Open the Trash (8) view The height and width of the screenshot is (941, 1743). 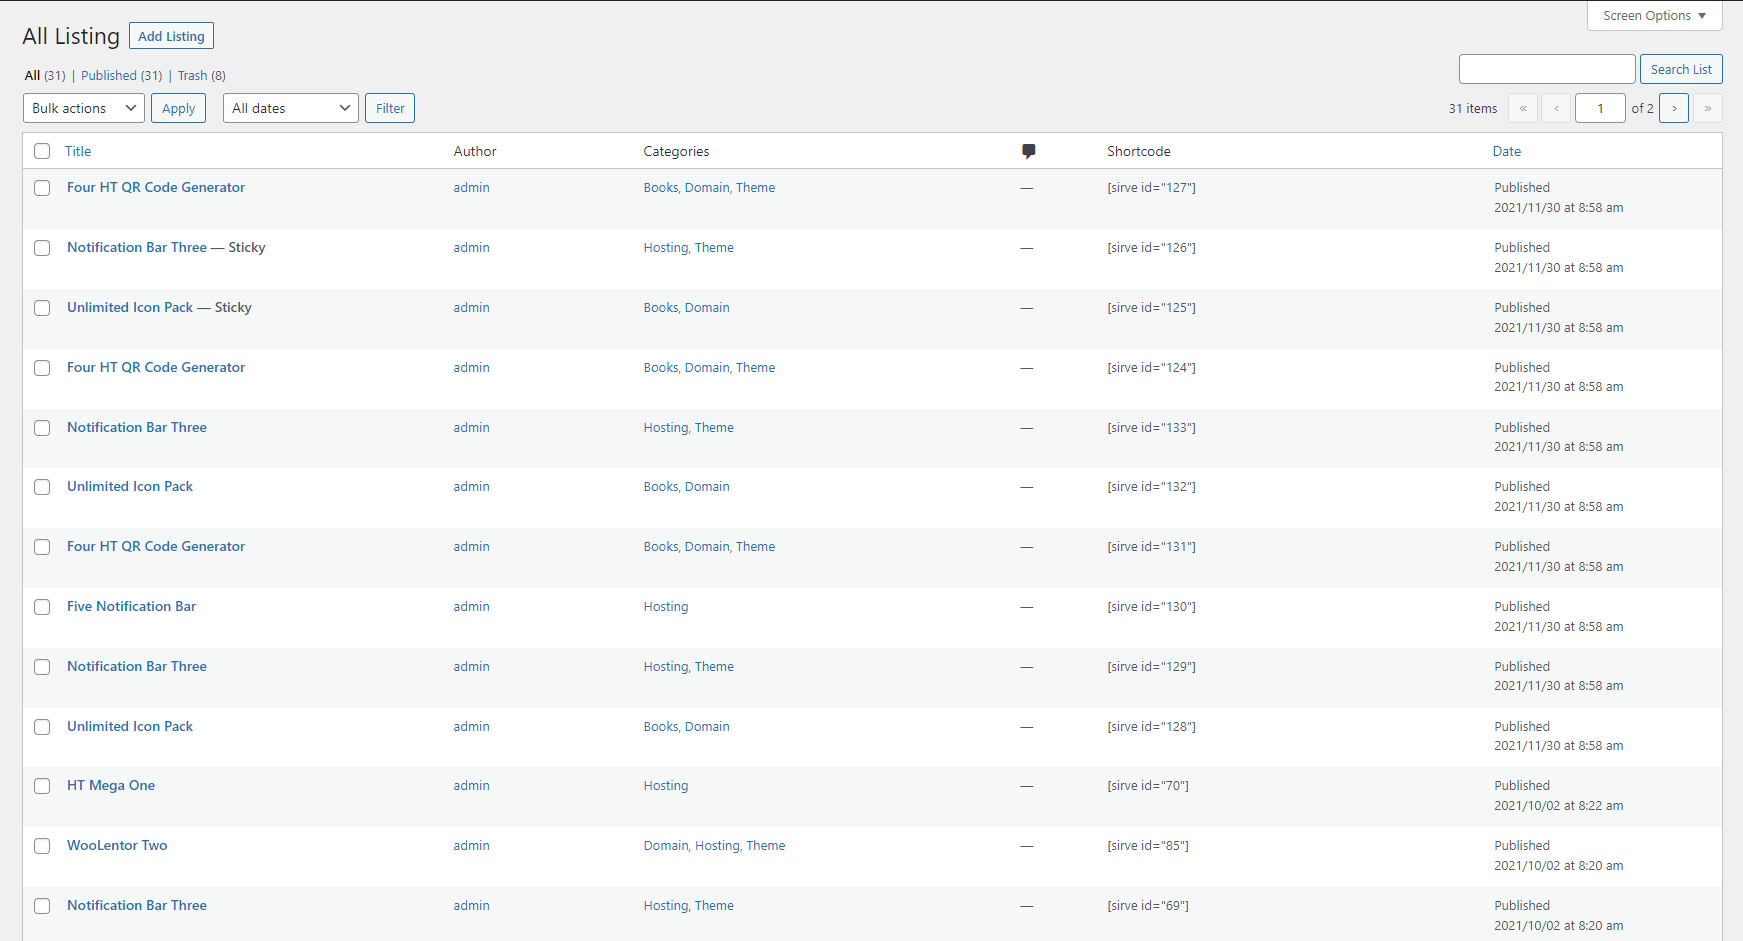(202, 75)
